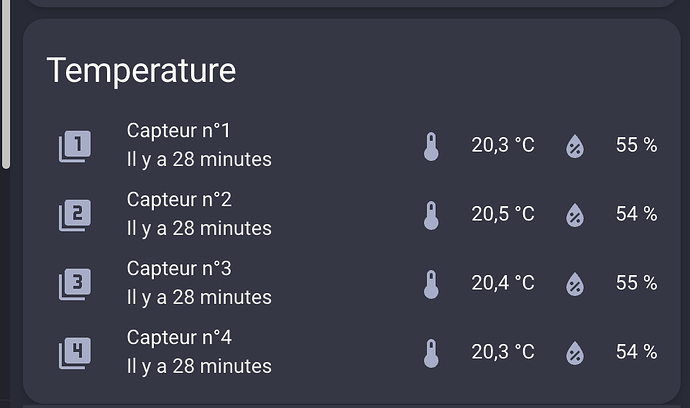Click the thermometer icon for Capteur n°4
This screenshot has width=690, height=408.
431,352
